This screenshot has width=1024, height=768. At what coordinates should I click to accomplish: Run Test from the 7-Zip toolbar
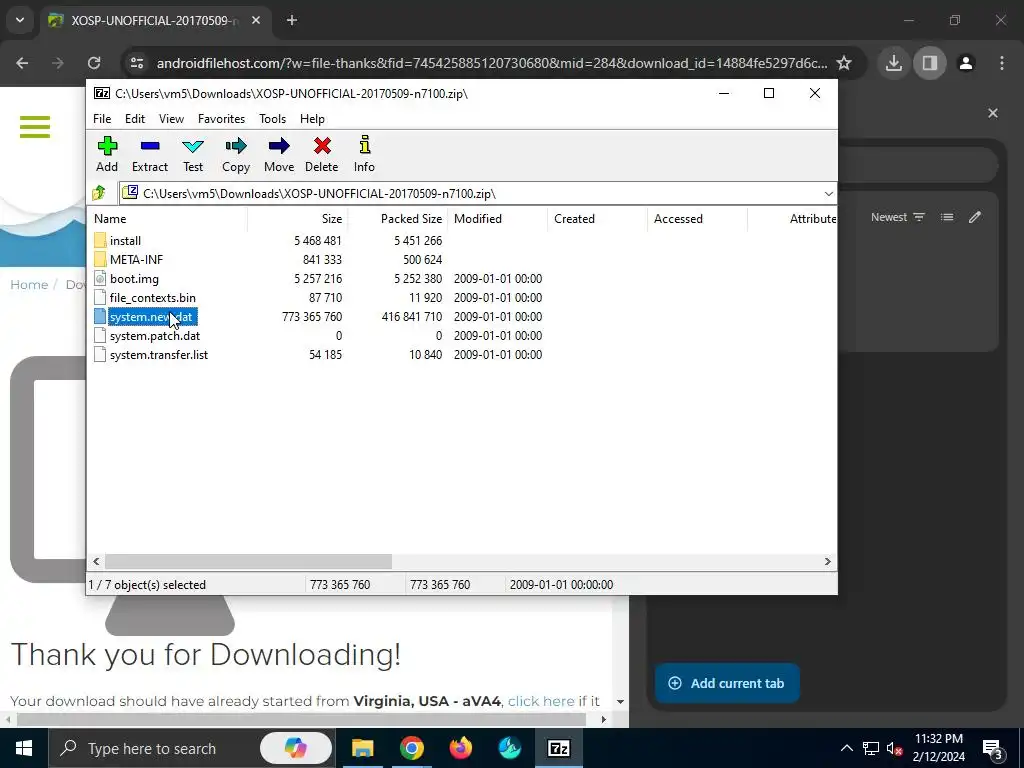pyautogui.click(x=193, y=154)
